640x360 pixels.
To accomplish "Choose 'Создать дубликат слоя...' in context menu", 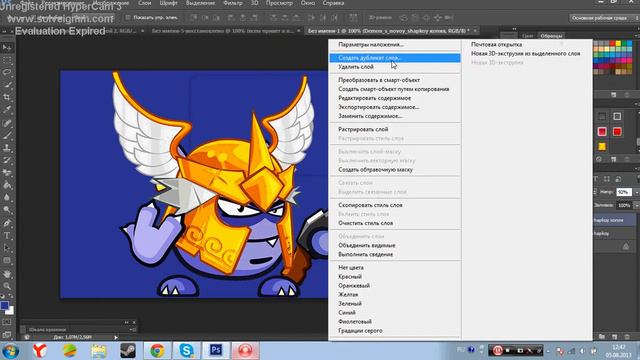I will coord(395,58).
